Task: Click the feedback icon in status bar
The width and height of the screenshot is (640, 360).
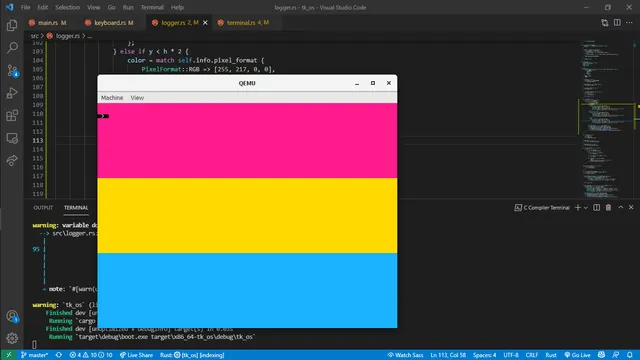Action: [x=616, y=355]
